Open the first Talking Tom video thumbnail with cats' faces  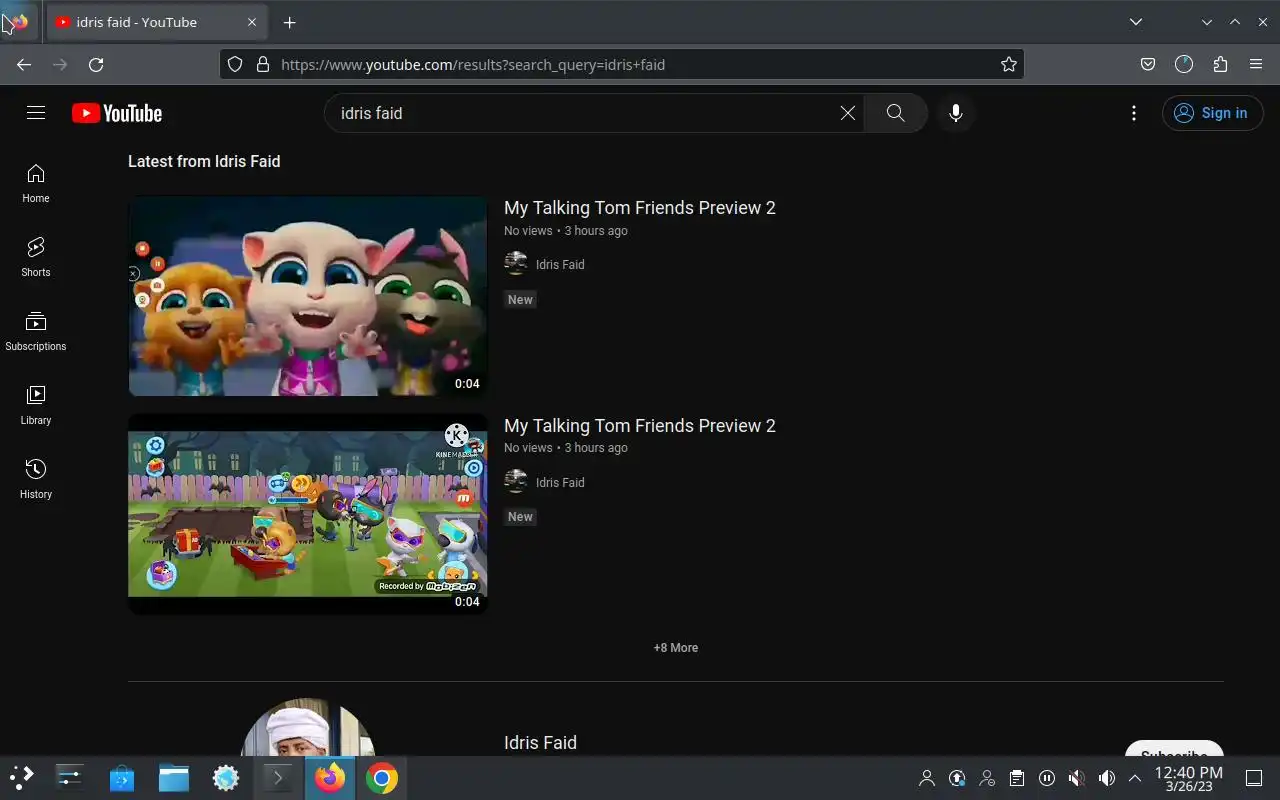tap(308, 296)
